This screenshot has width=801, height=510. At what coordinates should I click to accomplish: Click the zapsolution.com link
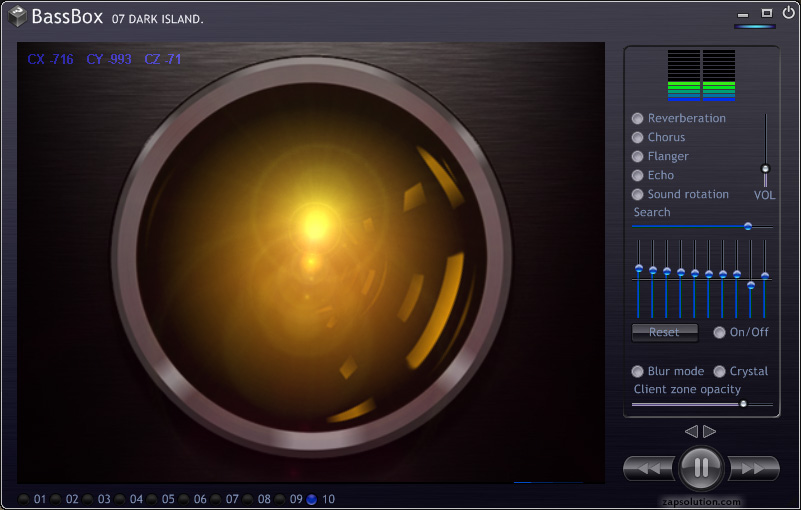701,502
